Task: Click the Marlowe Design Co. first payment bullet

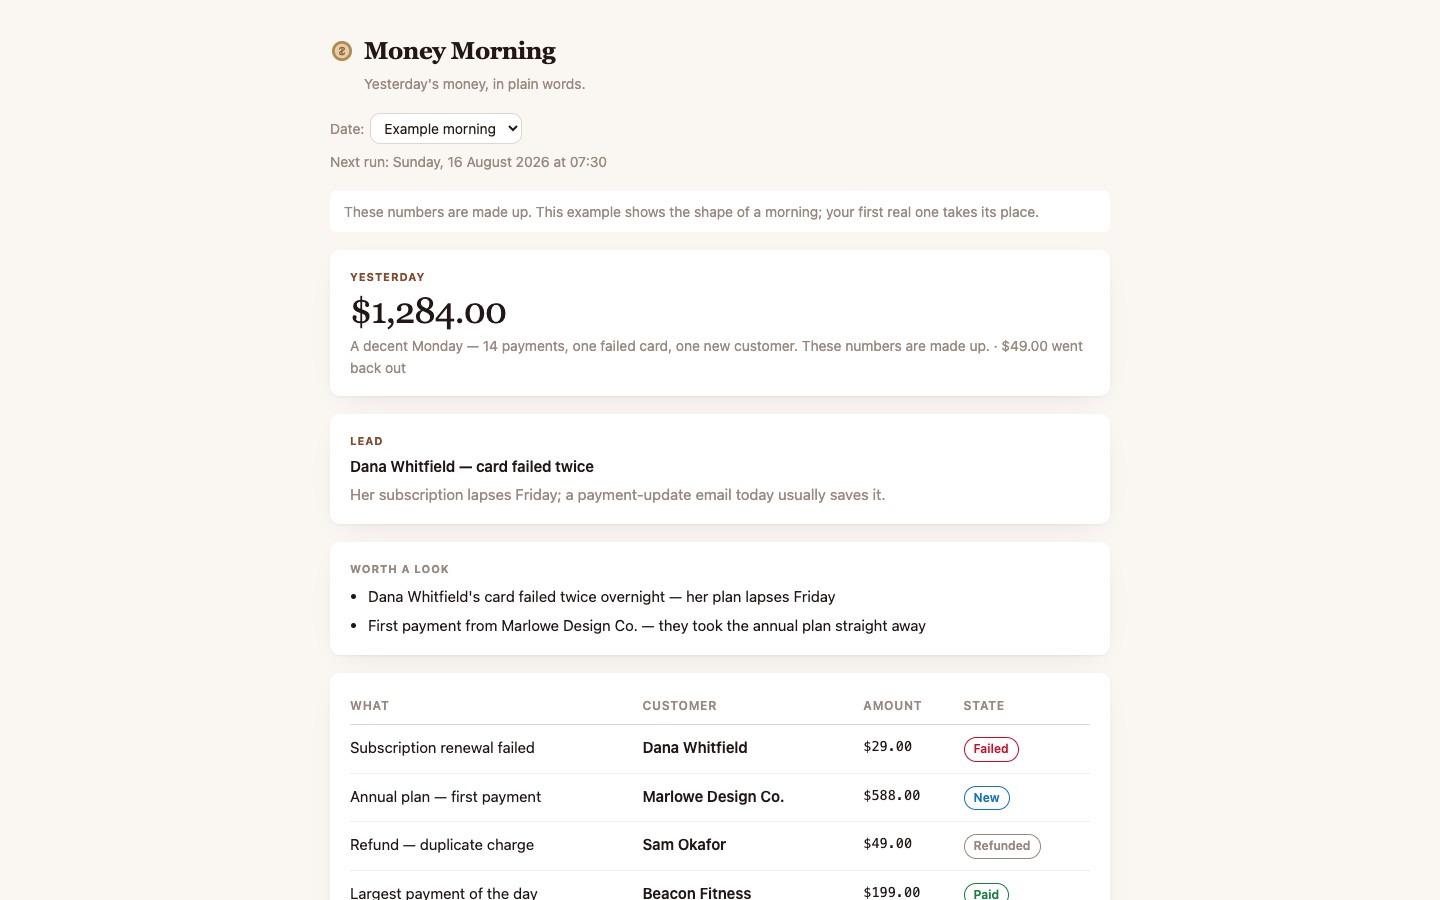Action: click(x=646, y=626)
